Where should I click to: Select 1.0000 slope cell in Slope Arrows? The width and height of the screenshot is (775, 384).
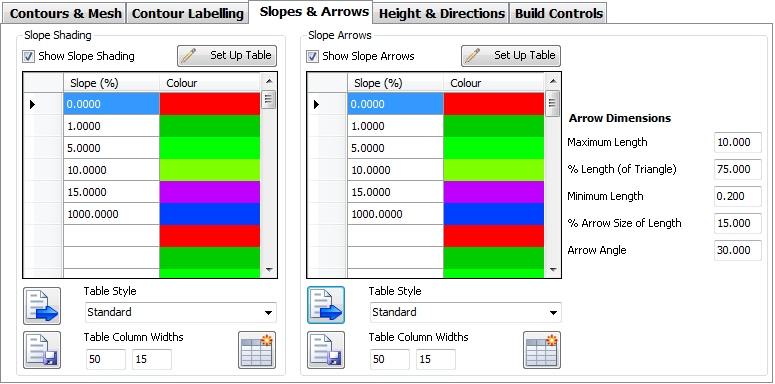tap(395, 126)
